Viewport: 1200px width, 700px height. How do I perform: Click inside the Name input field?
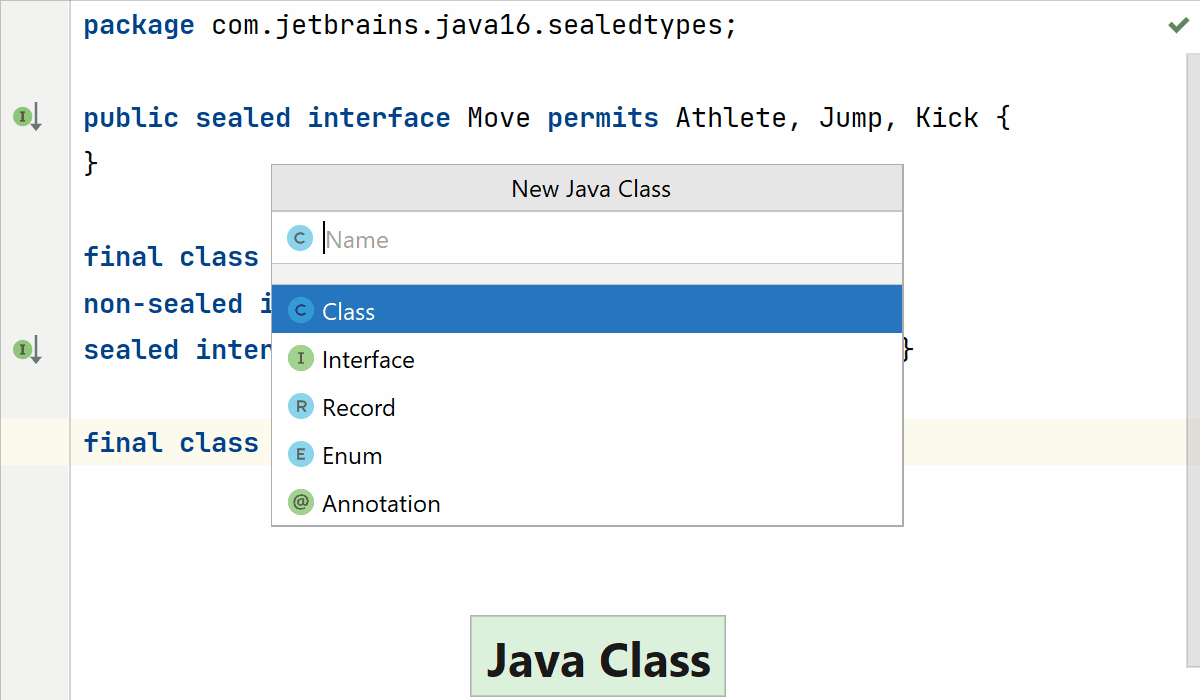click(500, 238)
